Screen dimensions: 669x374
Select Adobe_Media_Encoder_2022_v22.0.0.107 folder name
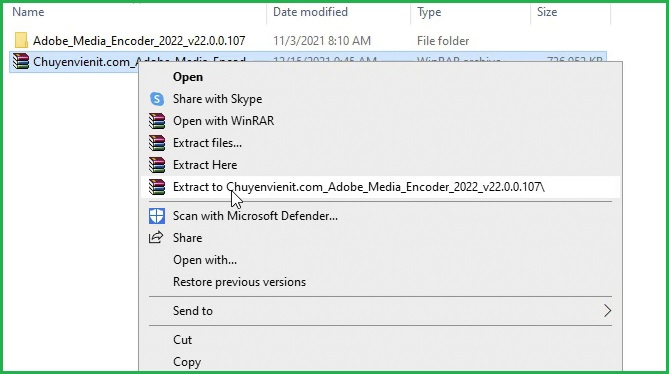coord(139,41)
